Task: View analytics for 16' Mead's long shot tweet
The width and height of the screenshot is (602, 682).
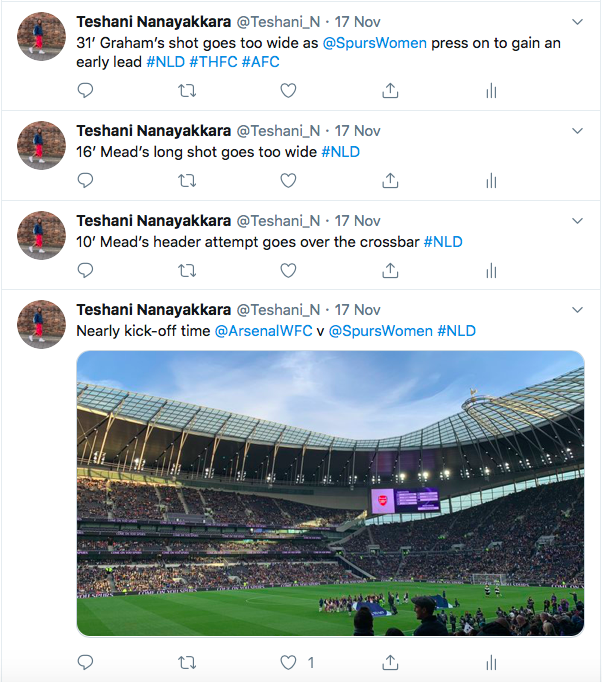Action: 491,181
